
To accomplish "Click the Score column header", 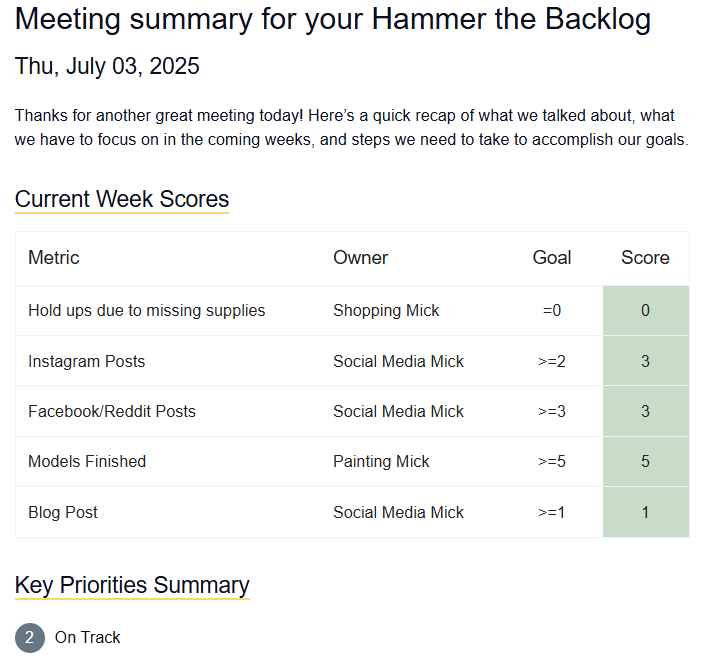I will [x=645, y=258].
